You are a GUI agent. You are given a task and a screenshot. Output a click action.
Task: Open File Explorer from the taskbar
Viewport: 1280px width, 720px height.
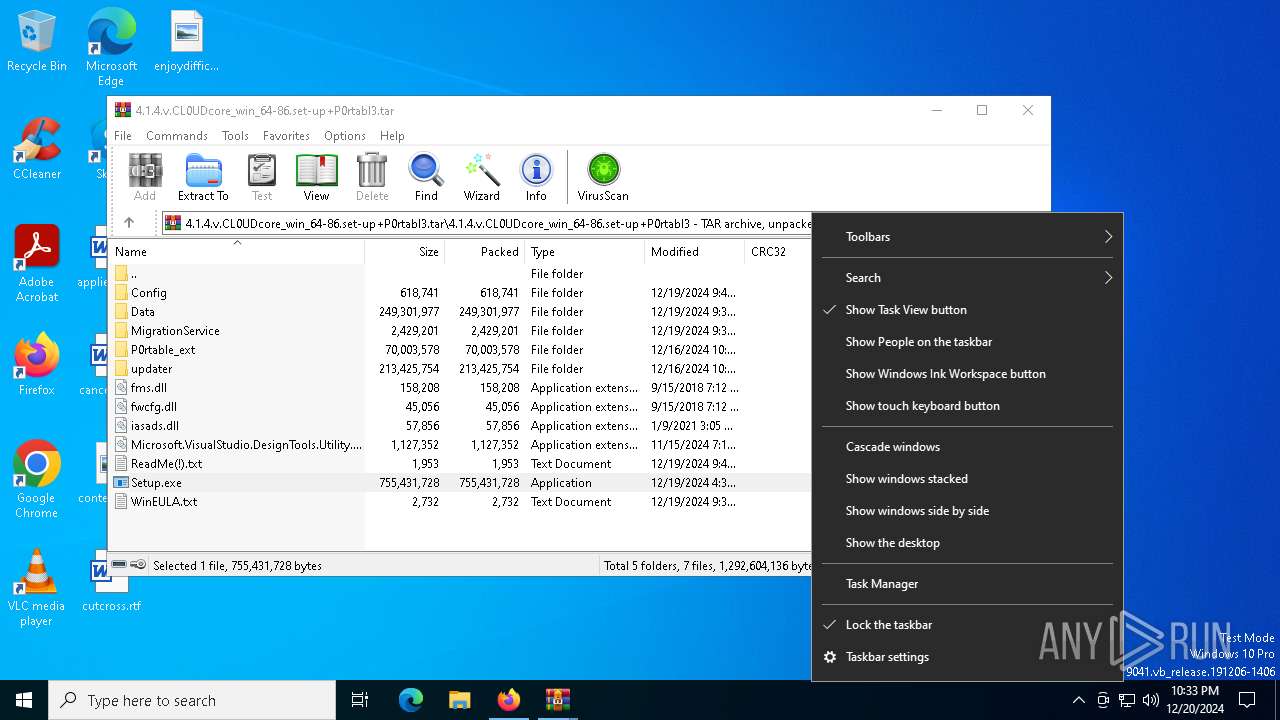459,700
